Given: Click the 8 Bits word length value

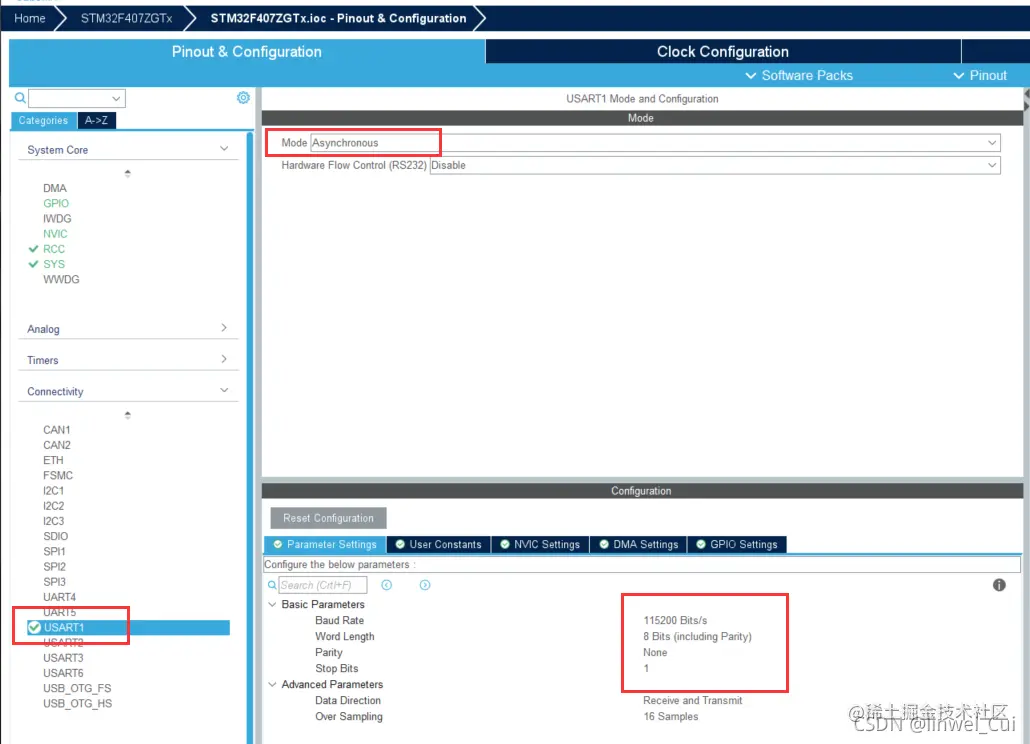Looking at the screenshot, I should (698, 636).
